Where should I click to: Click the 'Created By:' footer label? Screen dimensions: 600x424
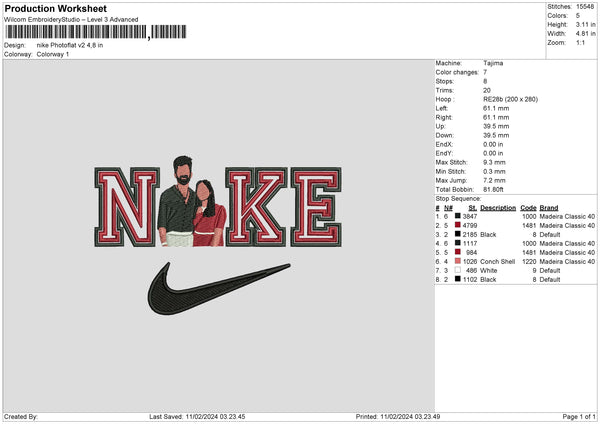coord(21,417)
